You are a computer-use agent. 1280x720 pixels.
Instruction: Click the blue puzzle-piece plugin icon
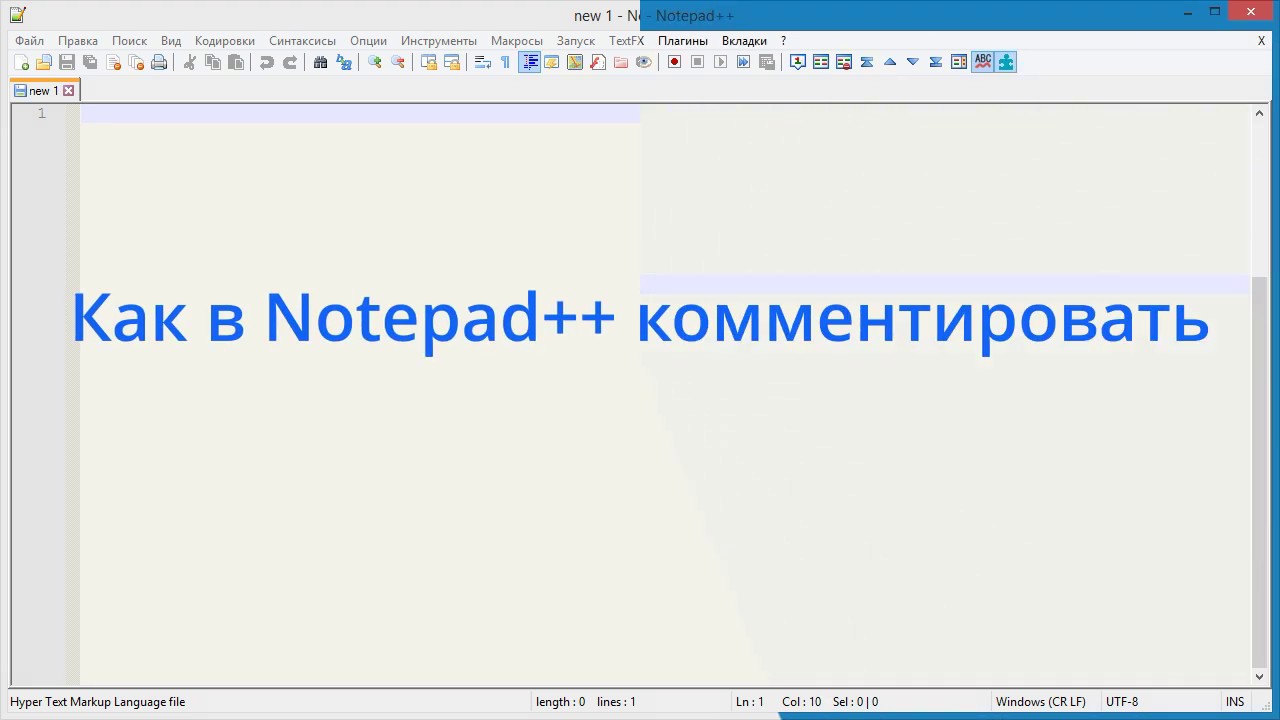pyautogui.click(x=1006, y=62)
